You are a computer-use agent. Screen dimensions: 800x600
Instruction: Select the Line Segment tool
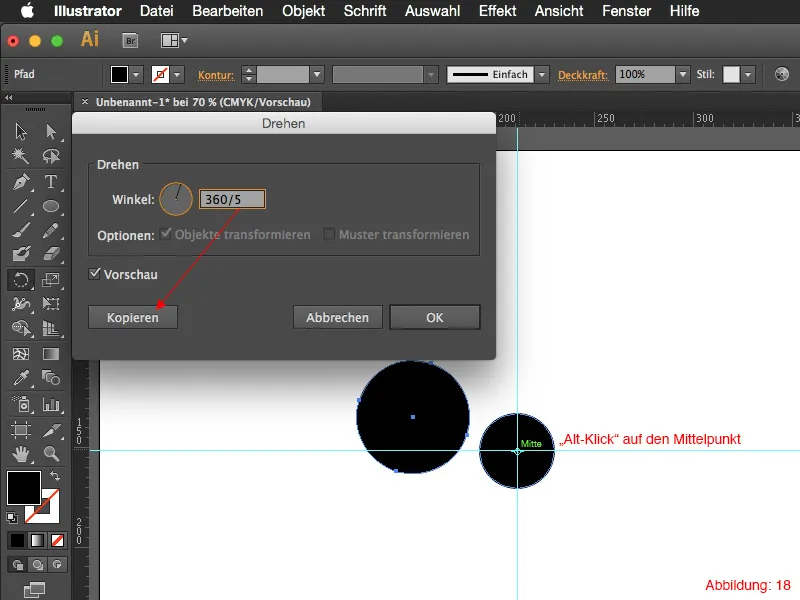(x=21, y=206)
